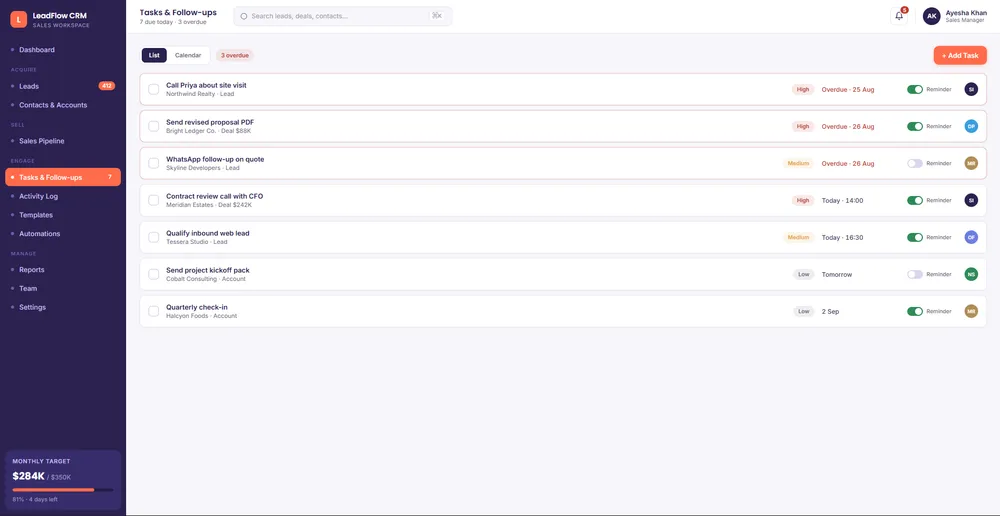The height and width of the screenshot is (516, 1000).
Task: Click the Low tag on Send project kickoff pack
Action: 804,274
